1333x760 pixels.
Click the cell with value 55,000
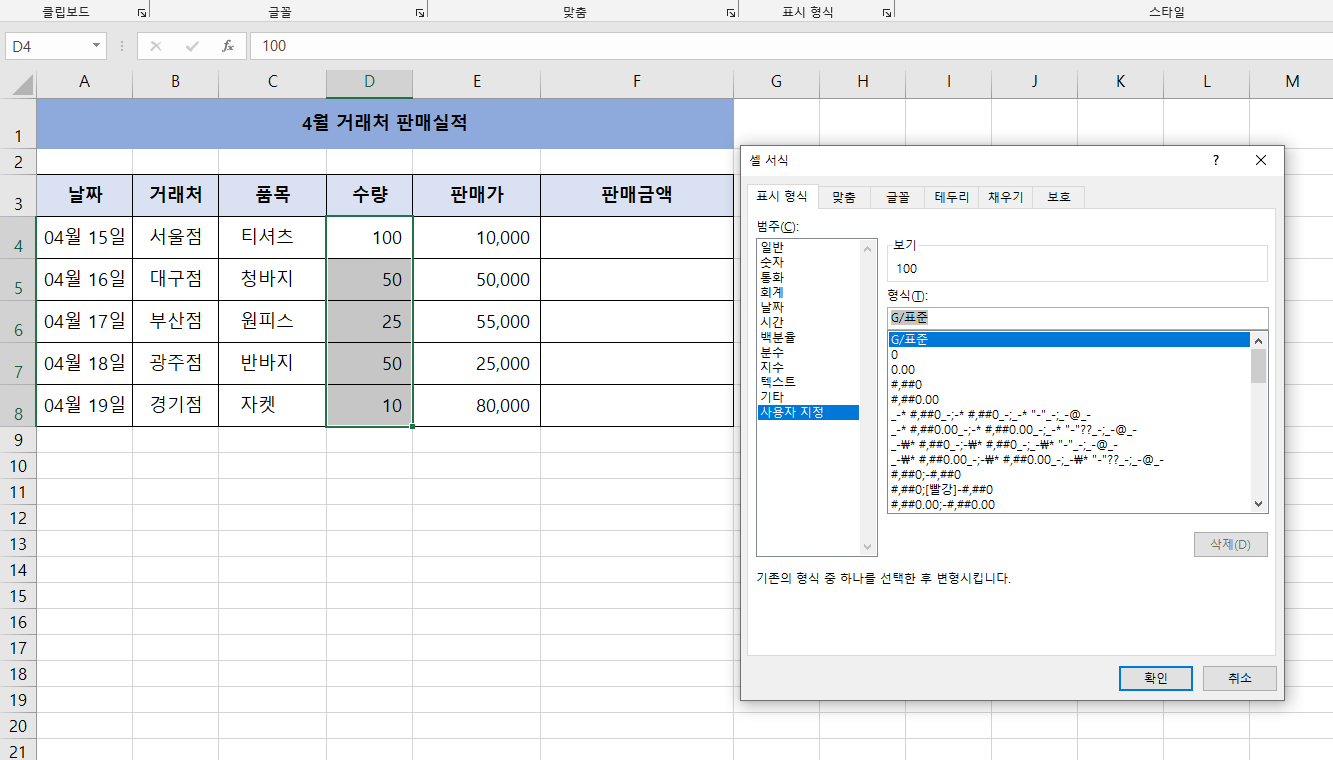tap(476, 322)
